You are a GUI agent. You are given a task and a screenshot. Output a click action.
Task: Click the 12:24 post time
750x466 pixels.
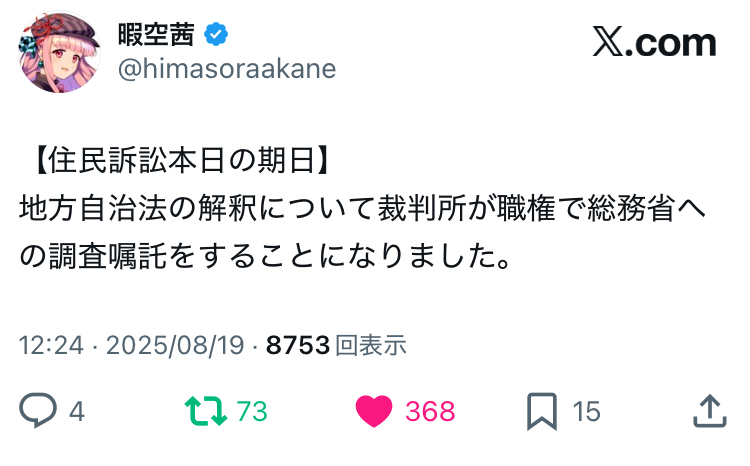point(48,345)
